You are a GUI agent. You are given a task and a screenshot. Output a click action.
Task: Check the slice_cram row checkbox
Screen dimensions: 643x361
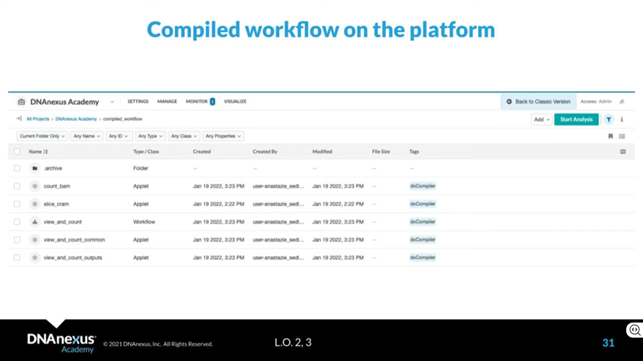[17, 204]
